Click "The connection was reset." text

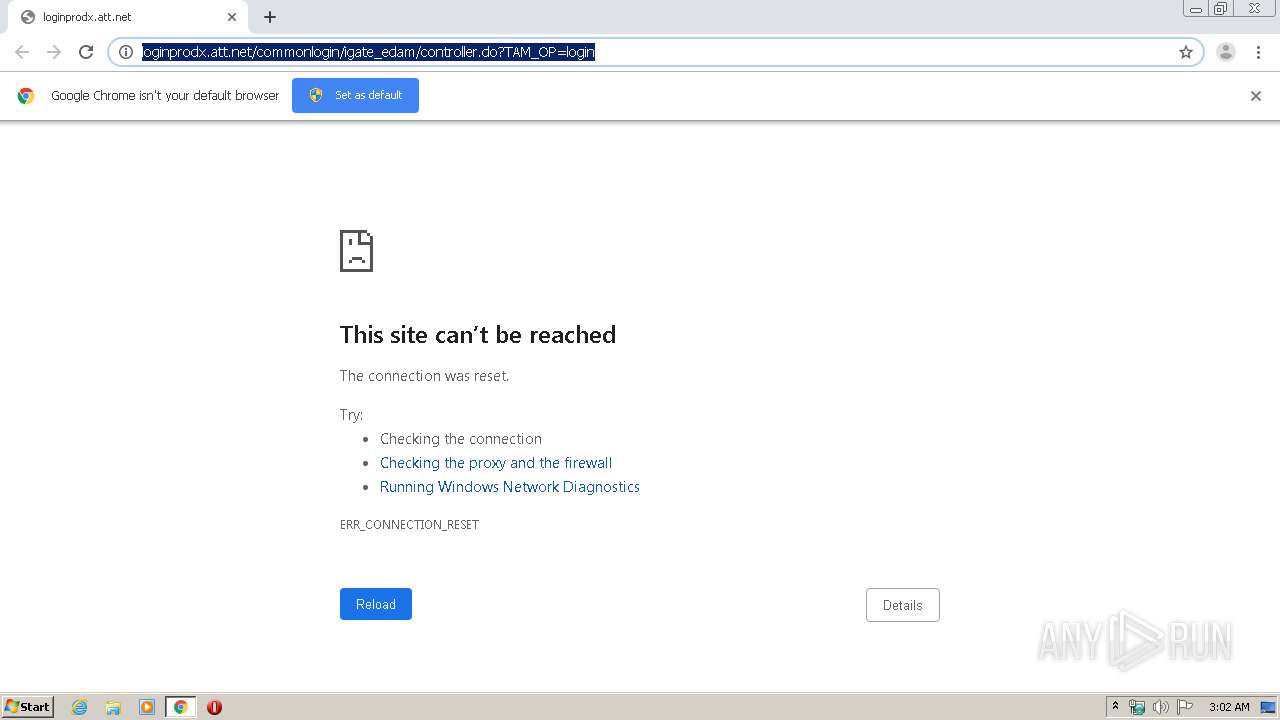pyautogui.click(x=424, y=376)
